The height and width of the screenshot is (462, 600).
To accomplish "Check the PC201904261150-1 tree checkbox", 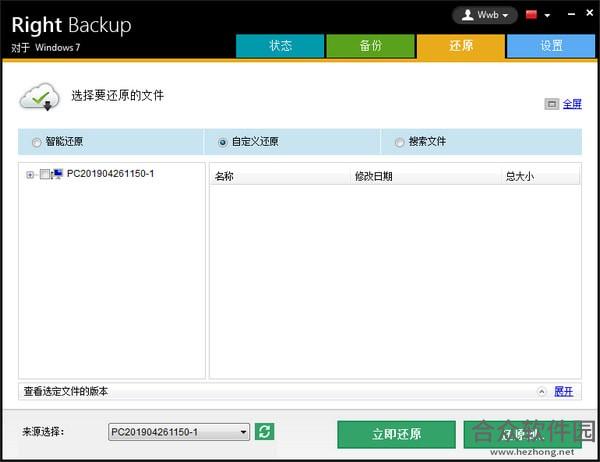I will pos(44,174).
